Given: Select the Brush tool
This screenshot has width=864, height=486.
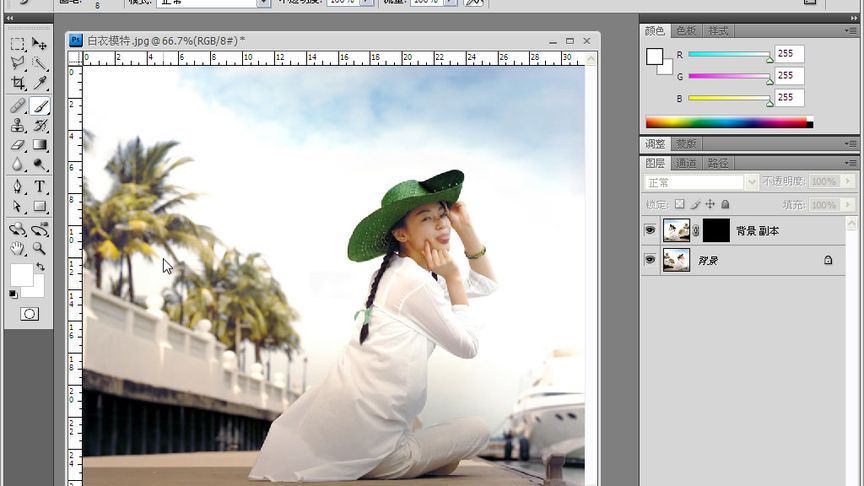Looking at the screenshot, I should click(40, 106).
